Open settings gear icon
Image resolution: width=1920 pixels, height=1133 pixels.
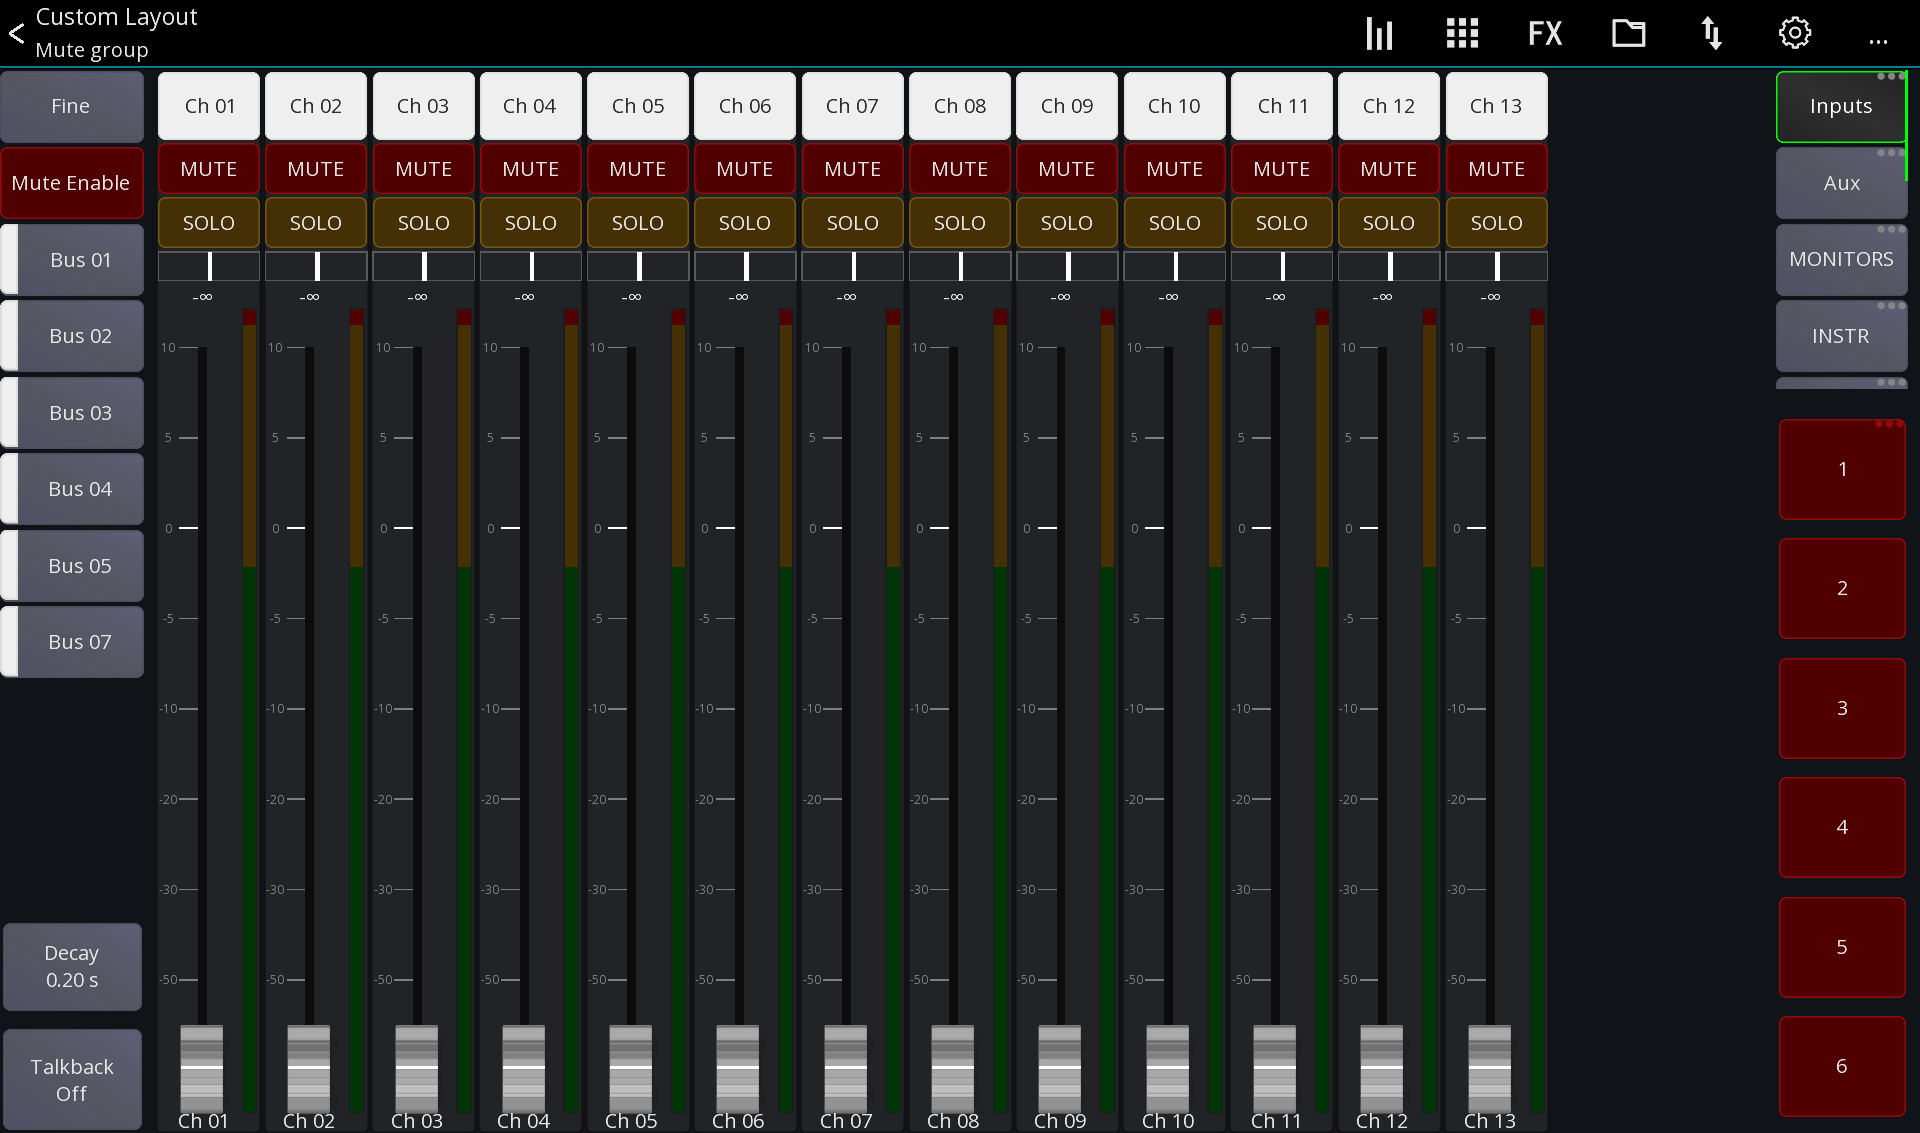(x=1795, y=33)
